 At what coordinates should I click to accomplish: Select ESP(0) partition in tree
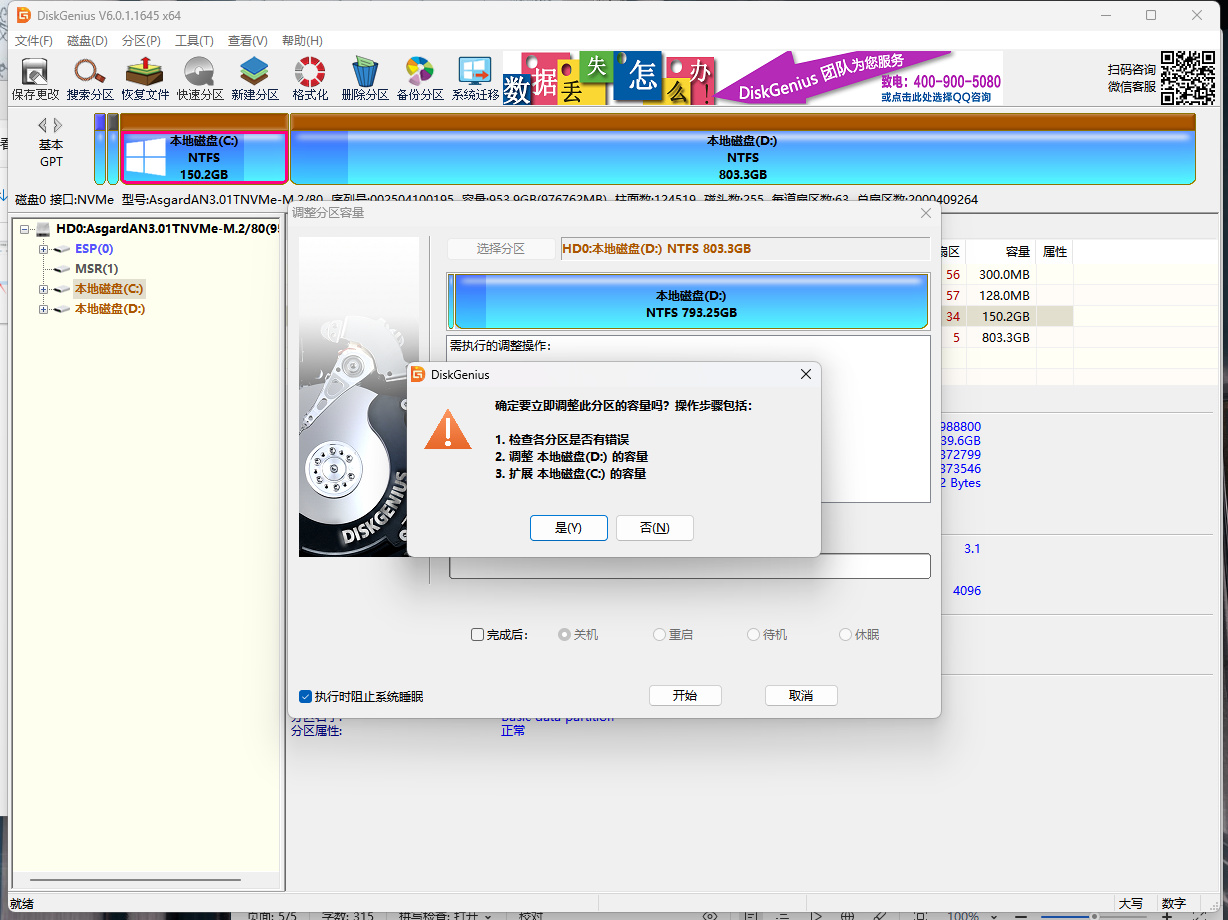point(94,249)
